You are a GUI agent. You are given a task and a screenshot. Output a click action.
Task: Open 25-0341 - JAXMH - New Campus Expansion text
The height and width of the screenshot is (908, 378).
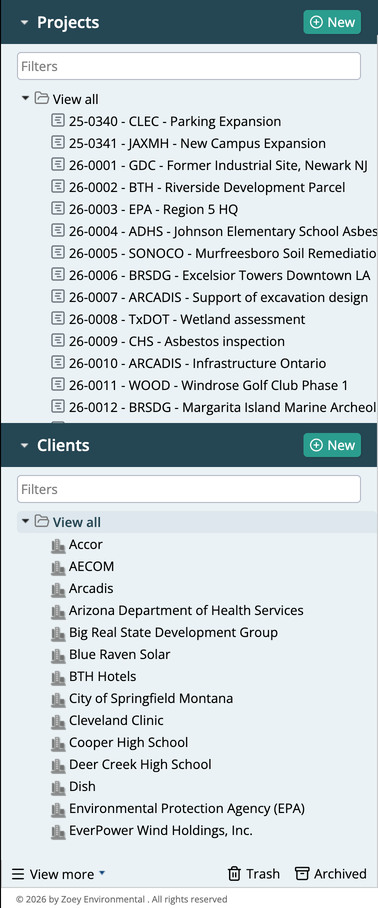click(197, 143)
